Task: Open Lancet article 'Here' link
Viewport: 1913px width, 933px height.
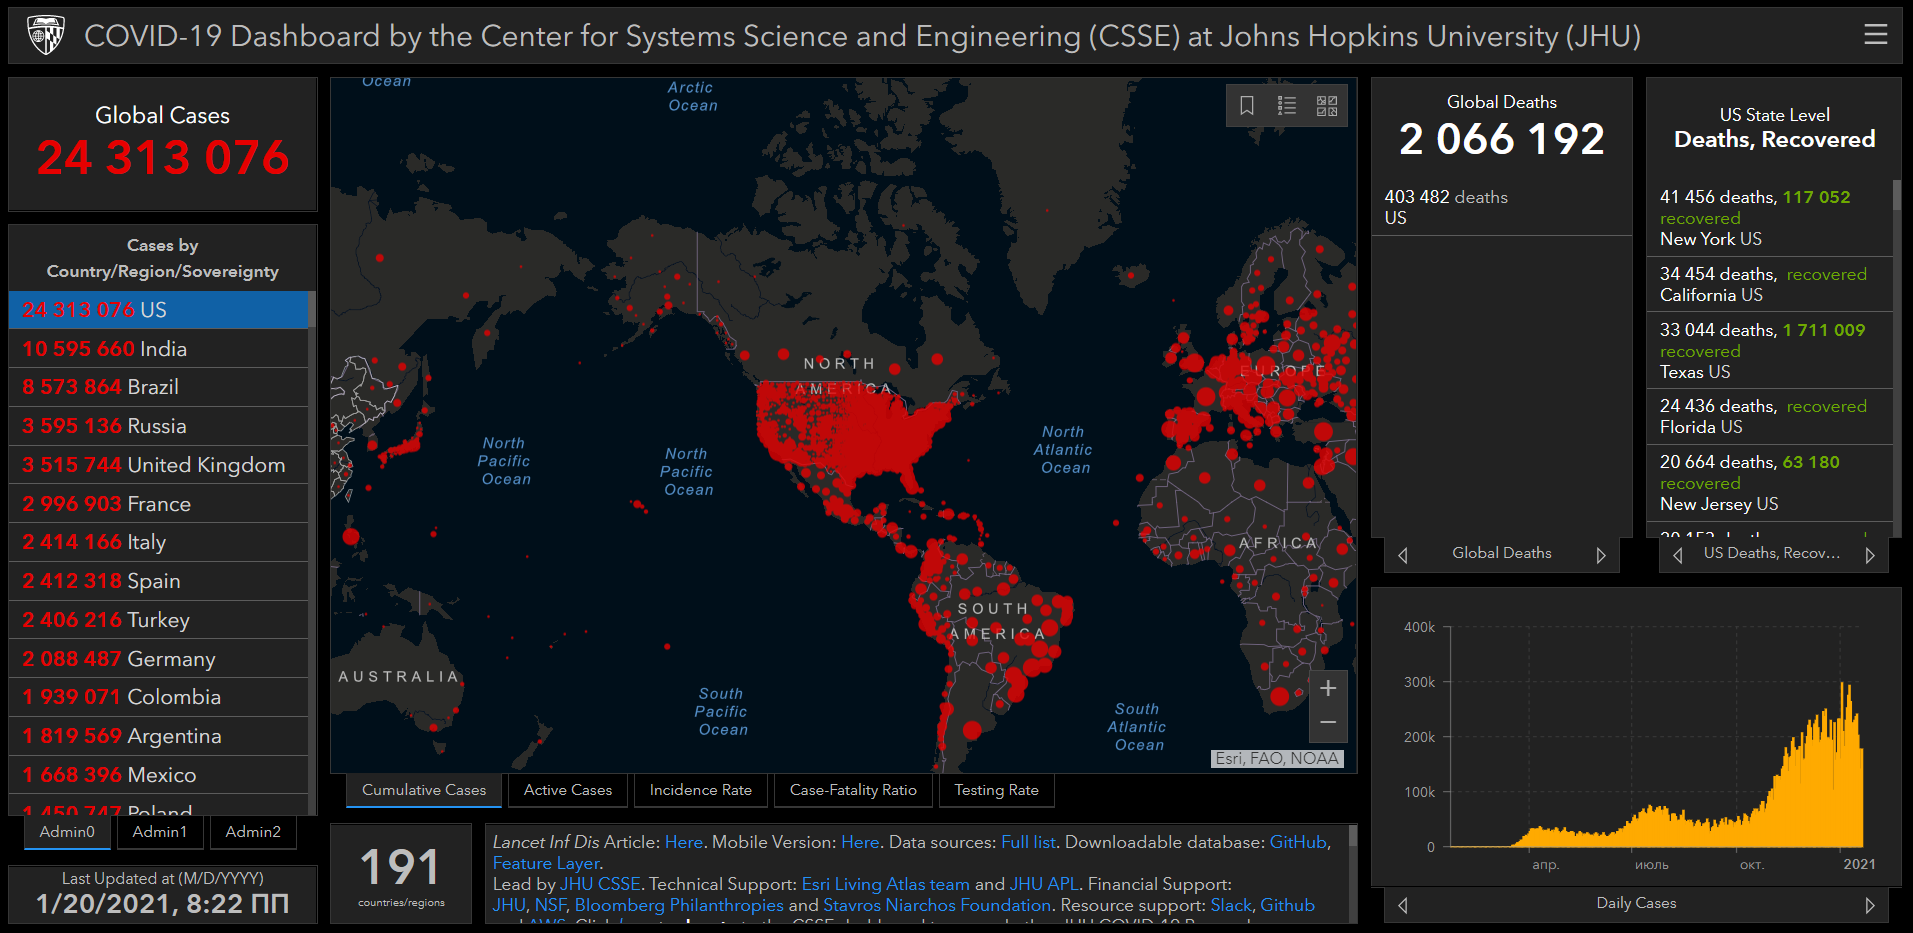Action: tap(684, 842)
